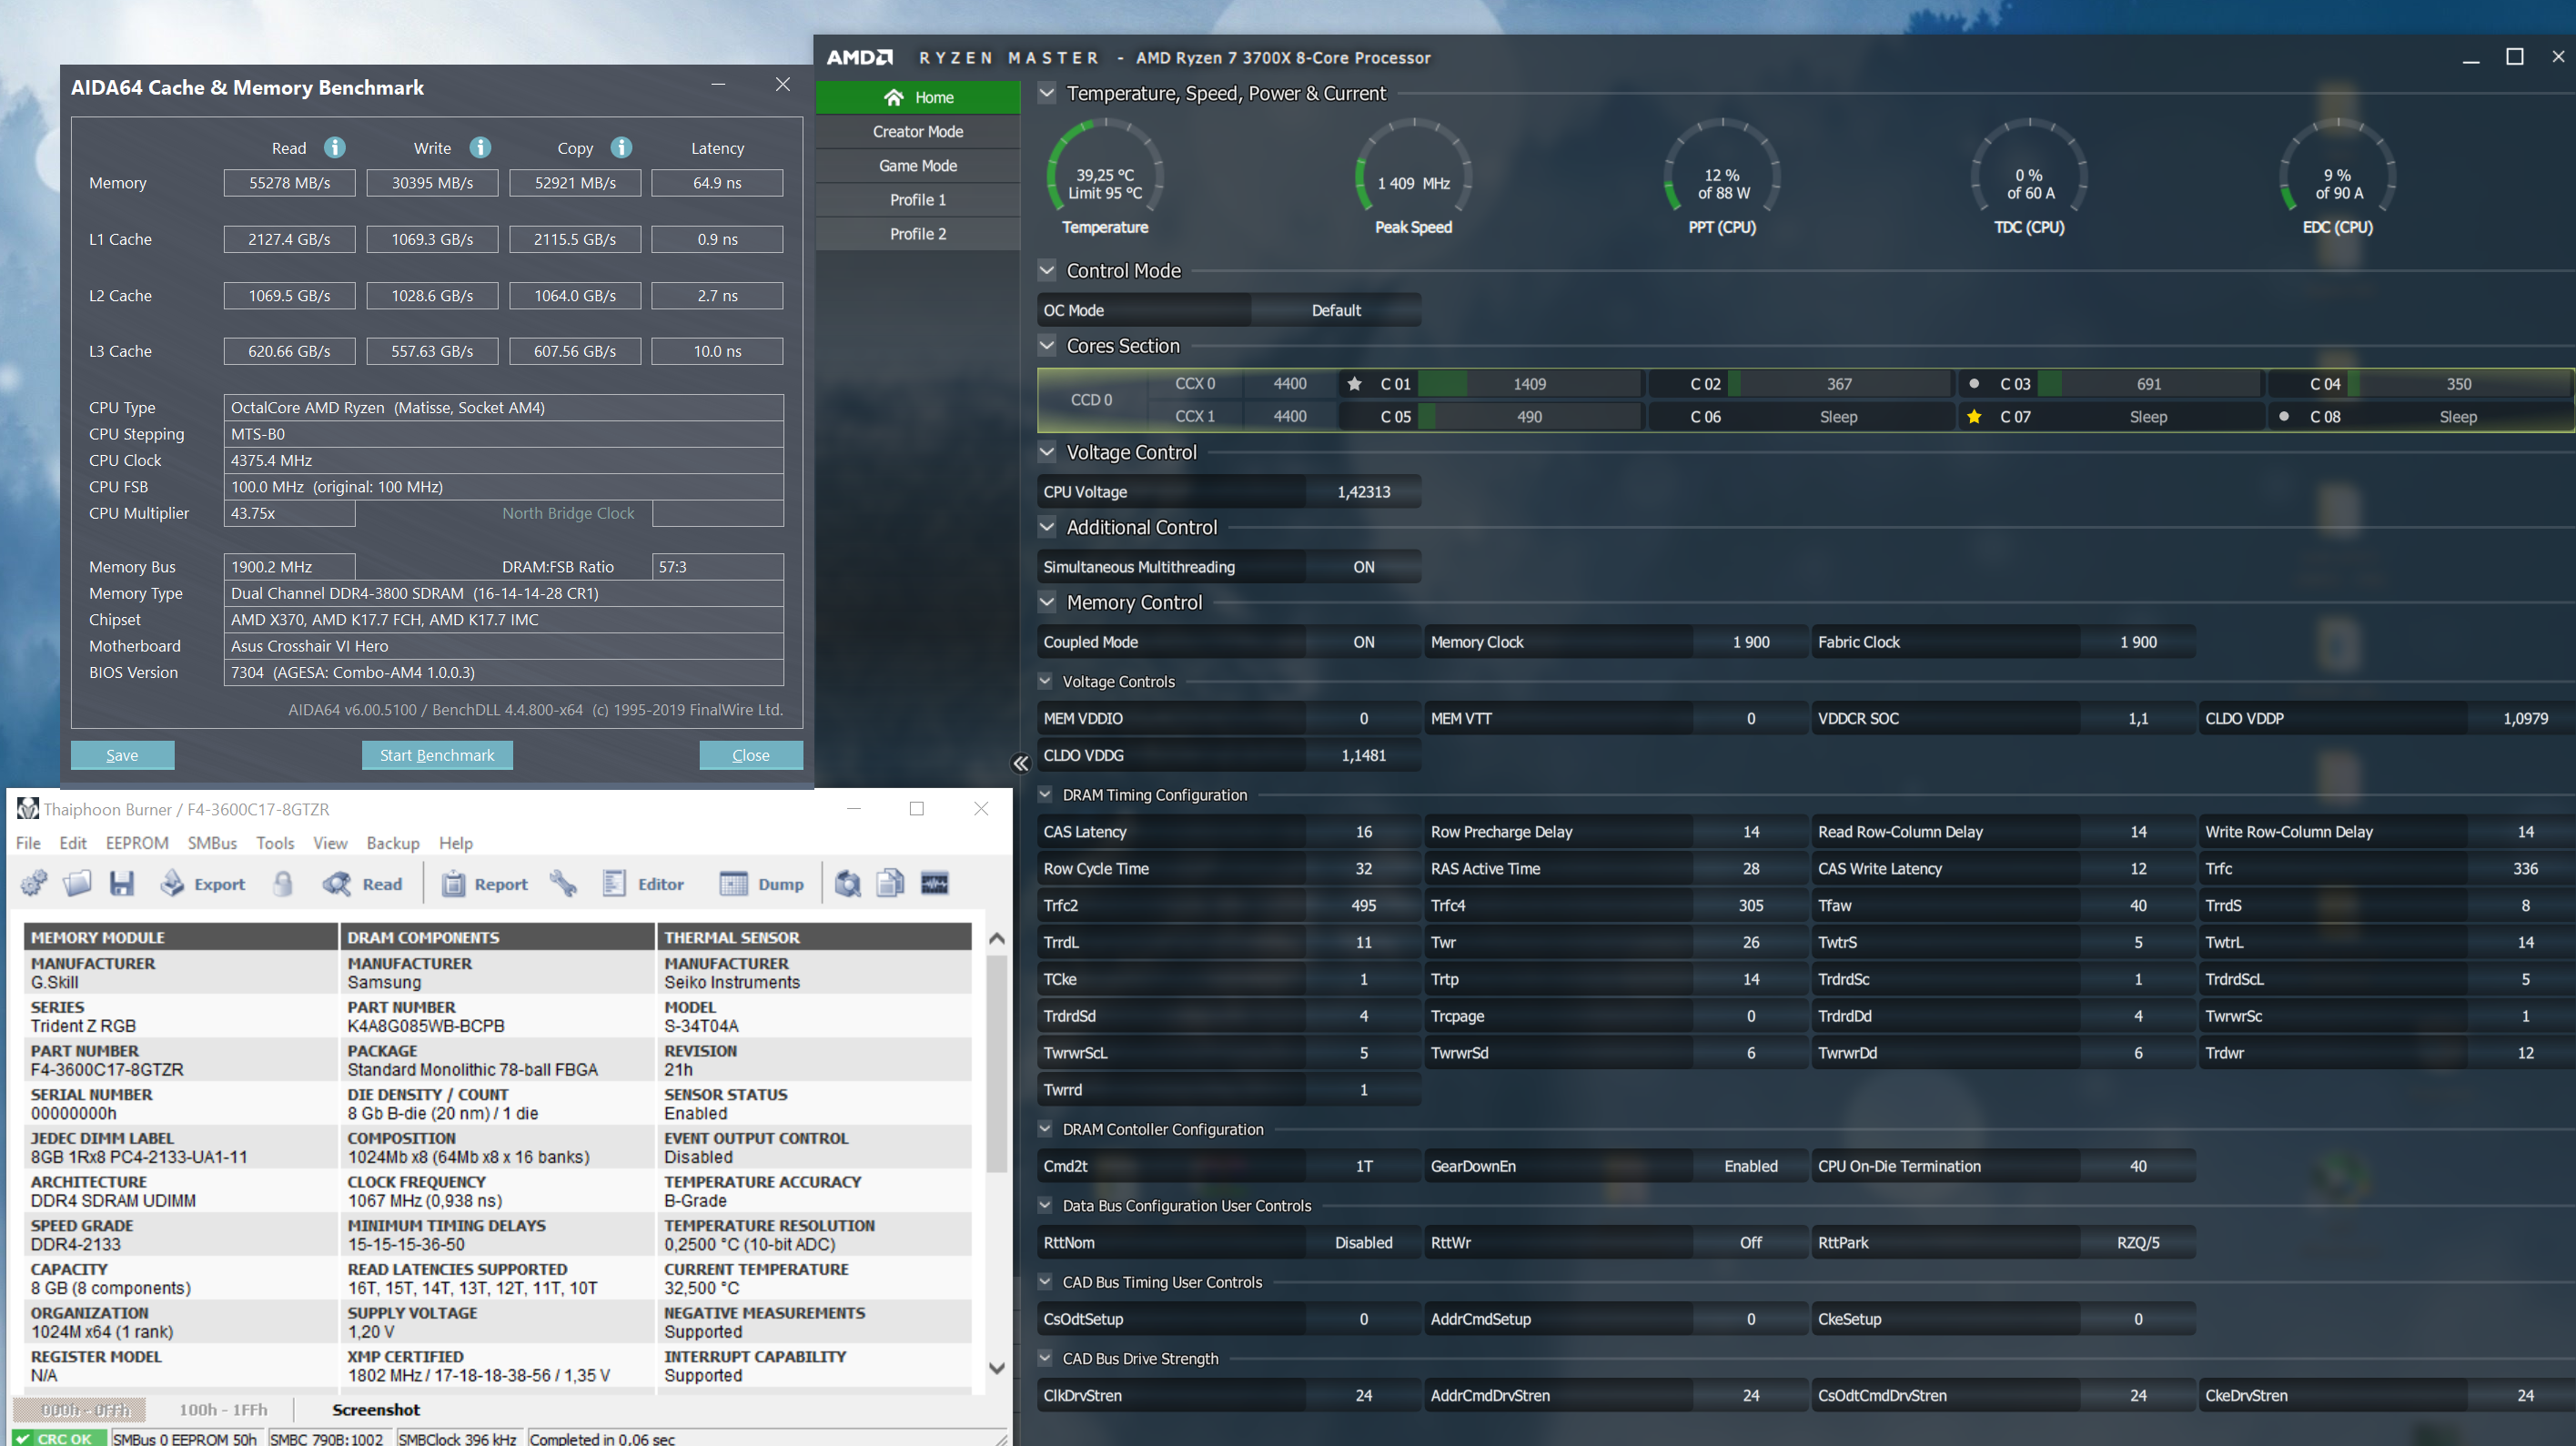
Task: Click the Dump grid icon
Action: tap(733, 883)
